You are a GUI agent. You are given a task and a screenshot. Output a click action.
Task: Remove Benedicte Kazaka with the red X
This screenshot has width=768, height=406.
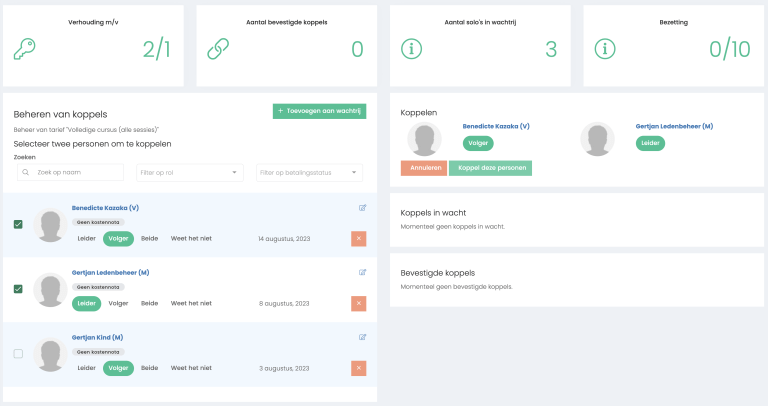pos(359,238)
